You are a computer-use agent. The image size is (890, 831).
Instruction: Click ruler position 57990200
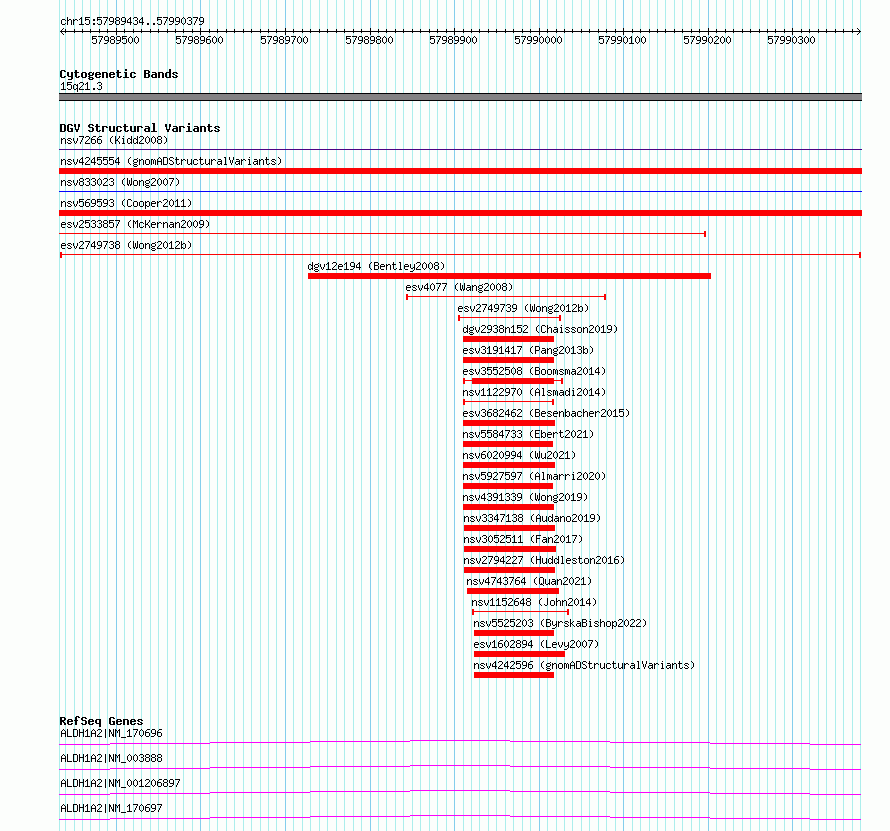tap(707, 40)
